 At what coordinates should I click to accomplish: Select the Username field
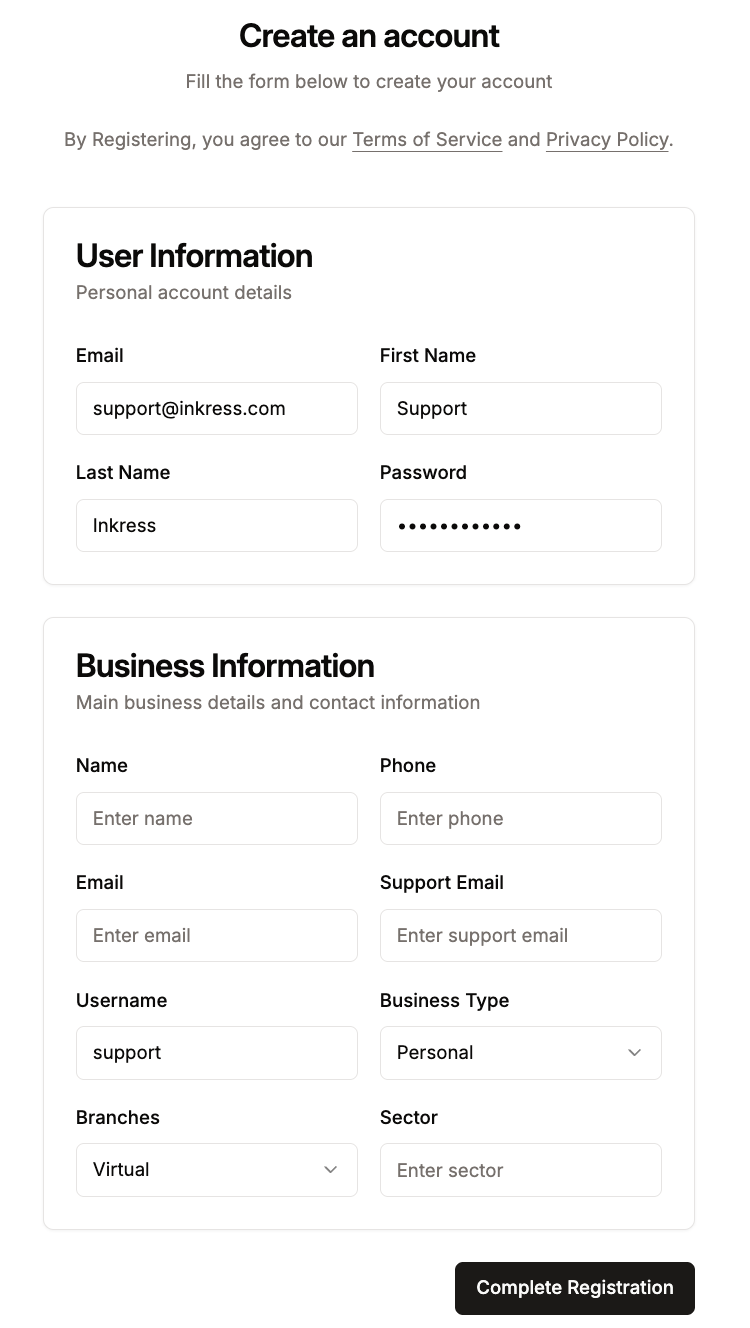click(216, 1053)
